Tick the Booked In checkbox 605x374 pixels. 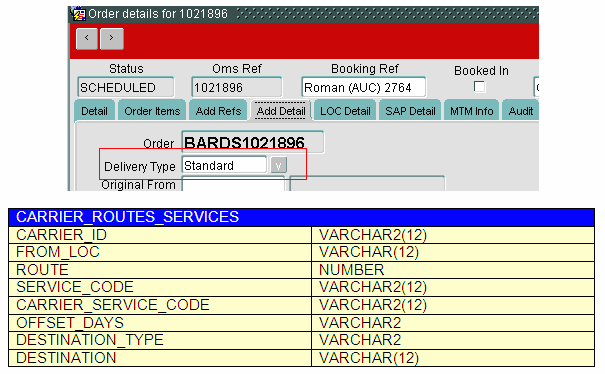tap(479, 86)
